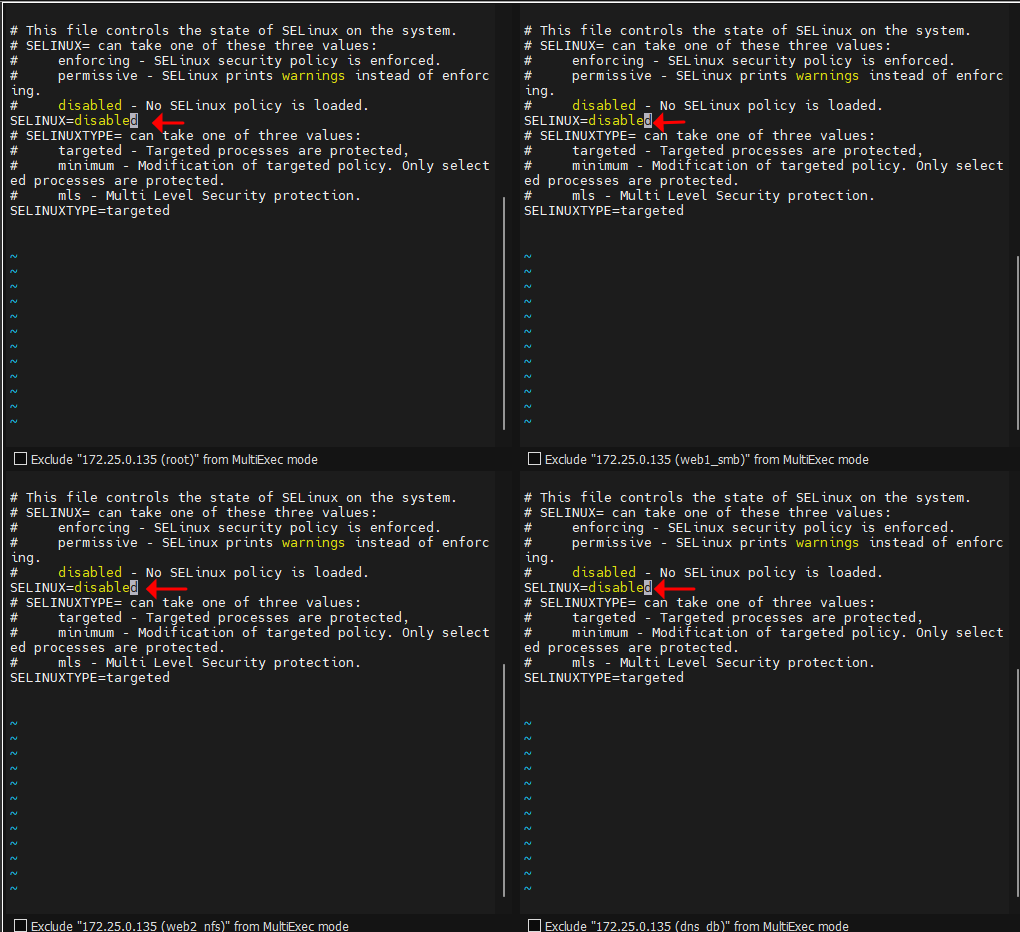Click 'enforcing - SELinux security policy' line in dns_db pane

[740, 527]
